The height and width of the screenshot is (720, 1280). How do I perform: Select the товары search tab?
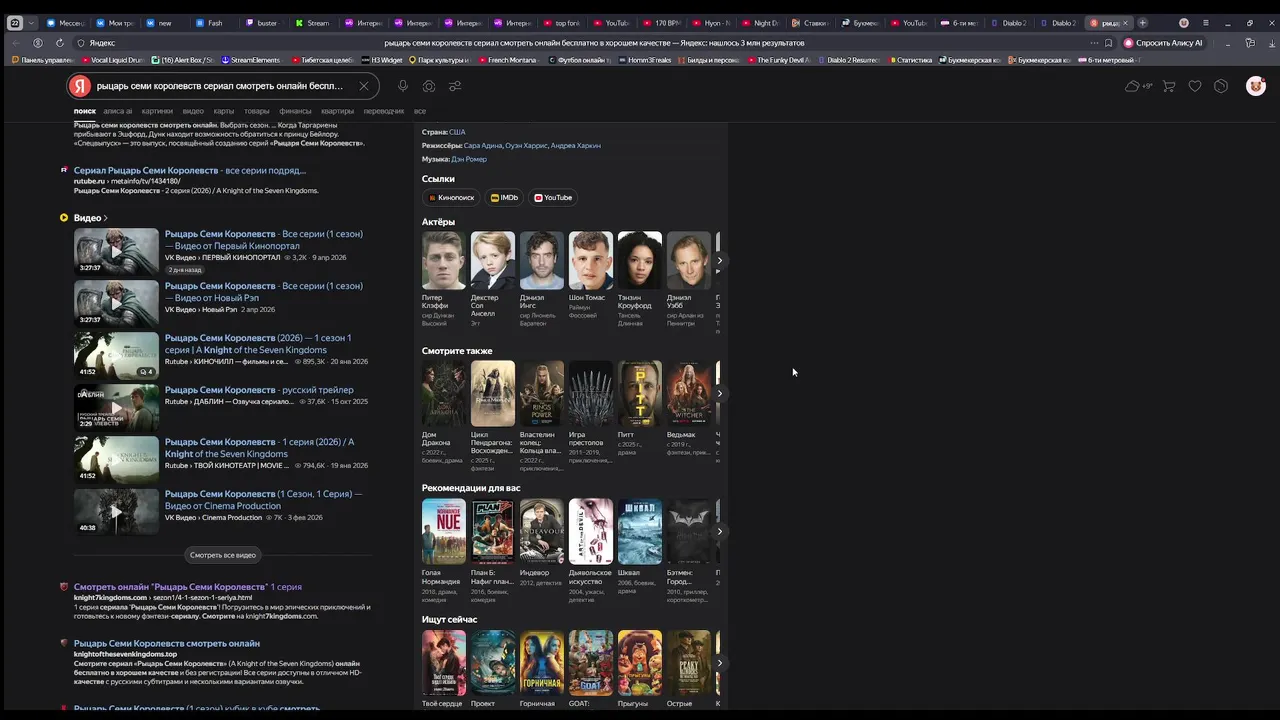pos(257,111)
